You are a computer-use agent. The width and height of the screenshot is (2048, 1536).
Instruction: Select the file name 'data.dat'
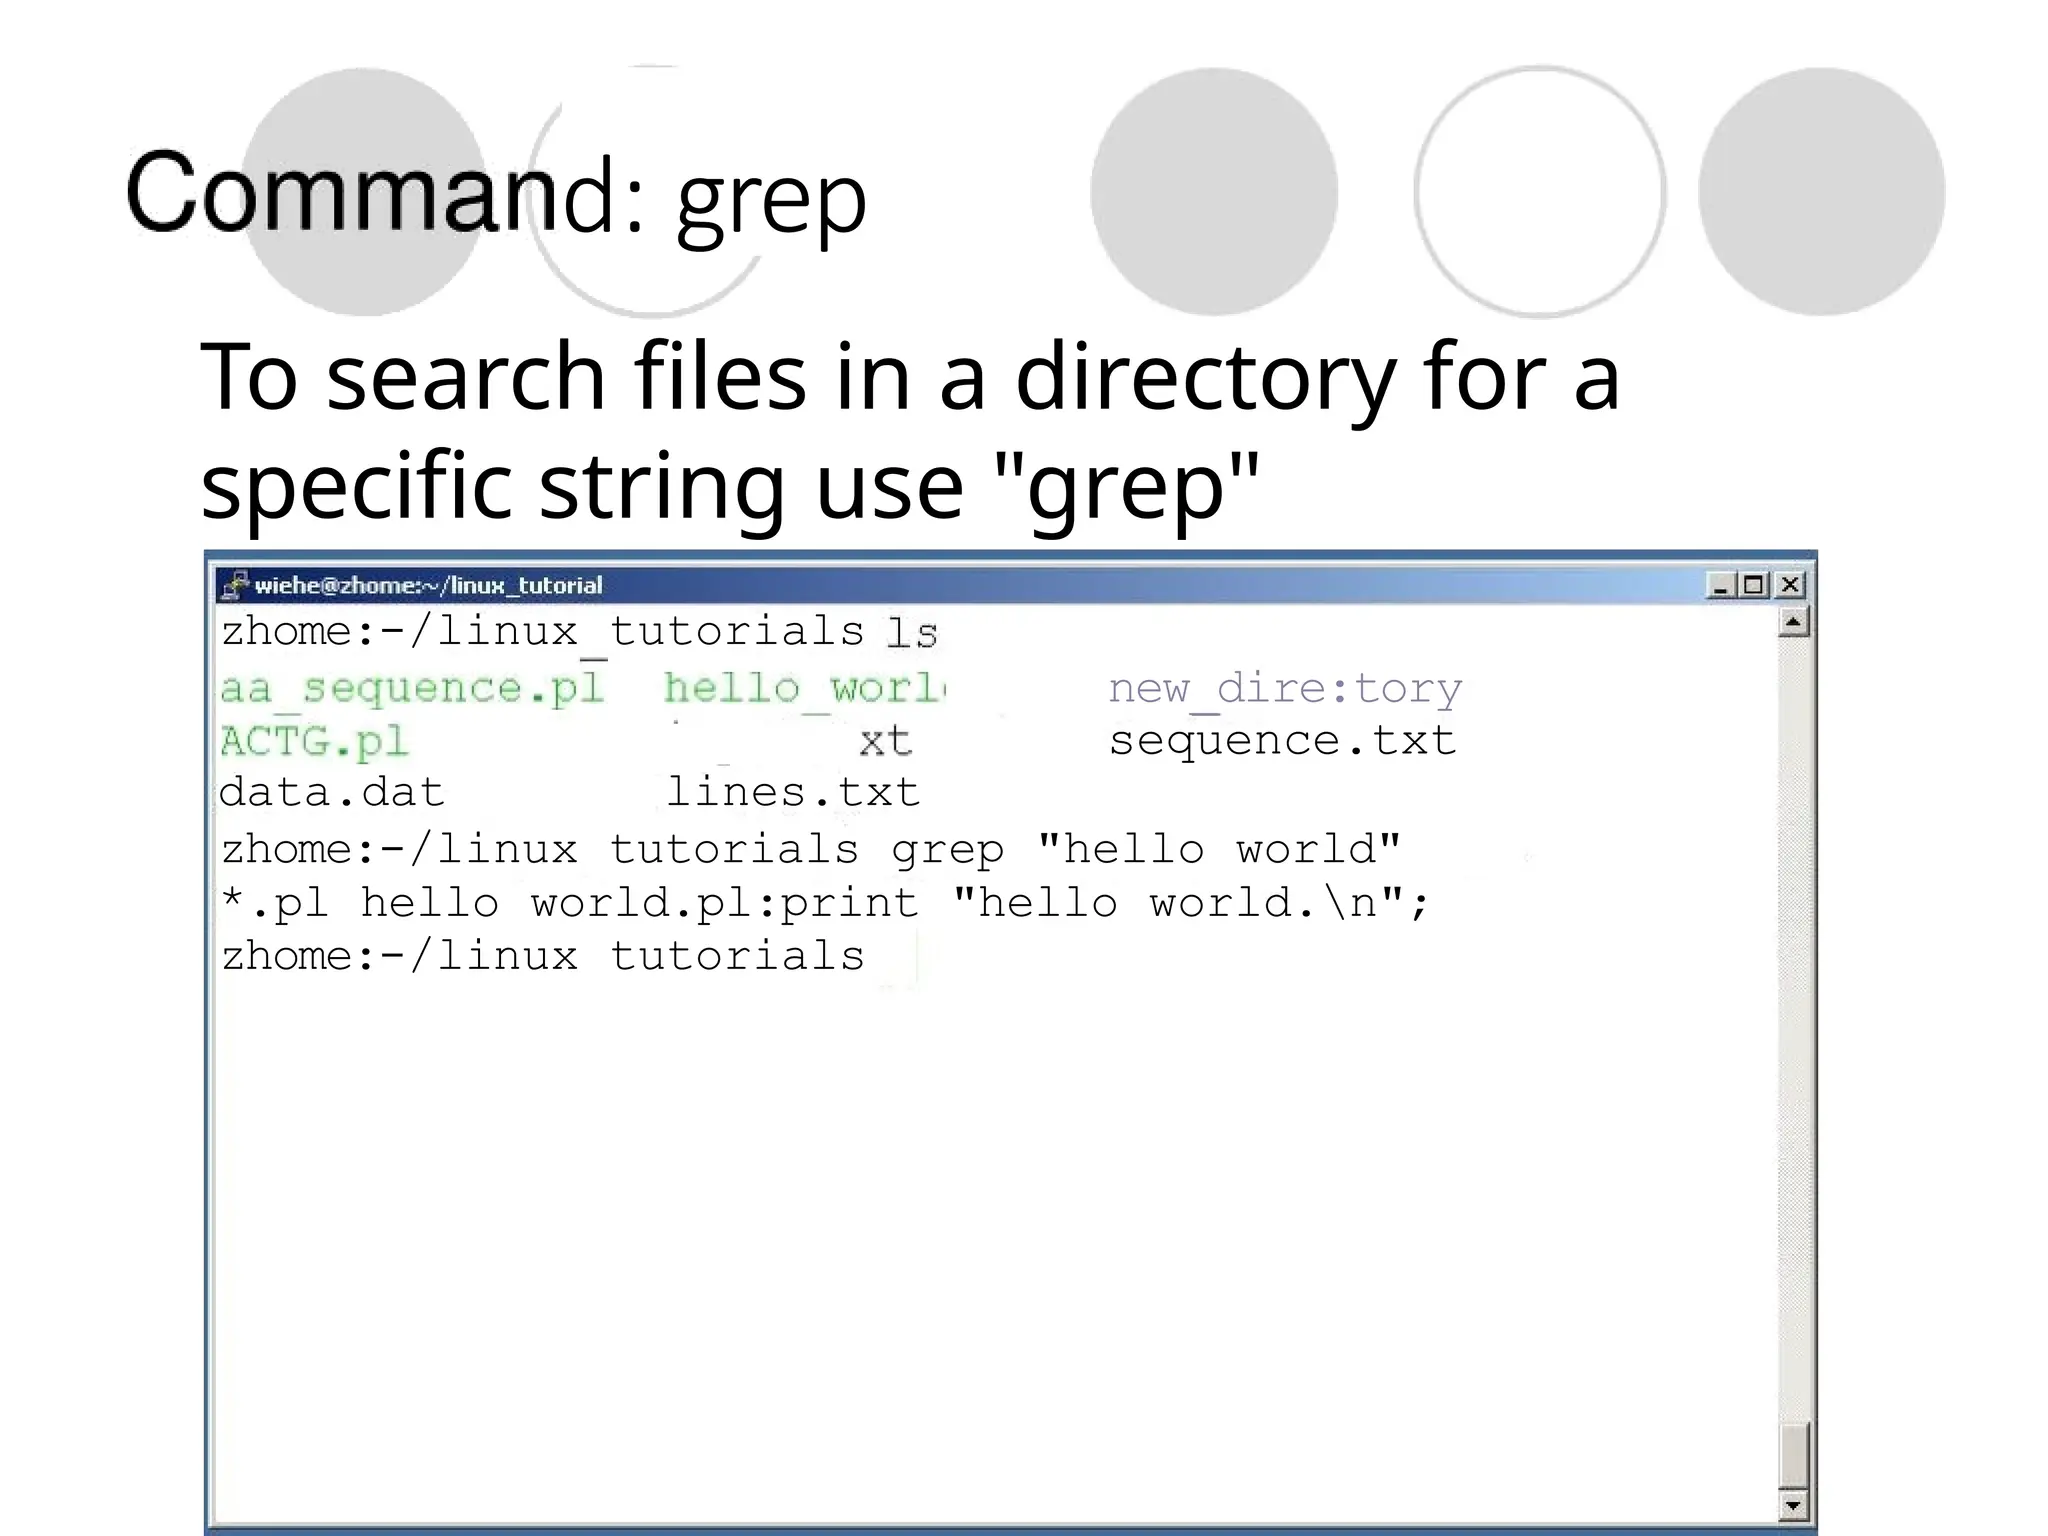[x=331, y=792]
